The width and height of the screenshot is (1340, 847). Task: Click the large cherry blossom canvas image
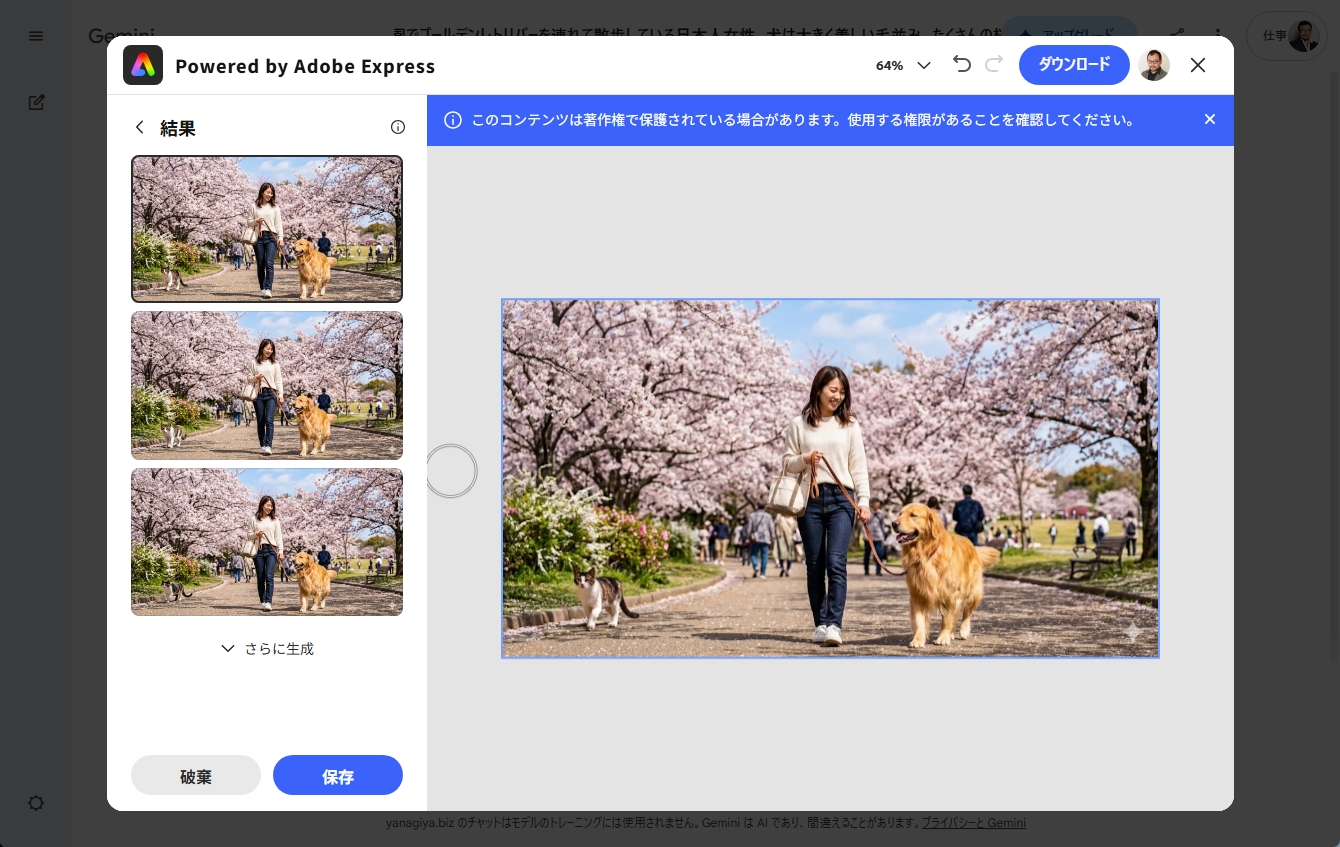click(x=830, y=478)
